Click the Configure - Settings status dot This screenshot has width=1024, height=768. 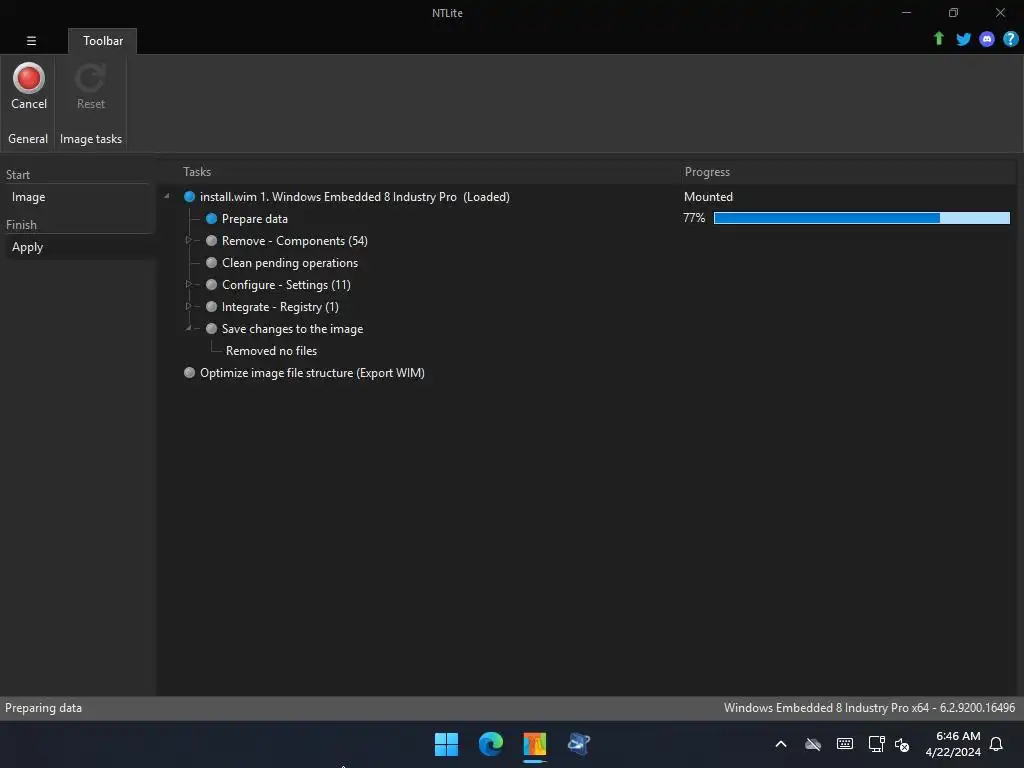[211, 285]
